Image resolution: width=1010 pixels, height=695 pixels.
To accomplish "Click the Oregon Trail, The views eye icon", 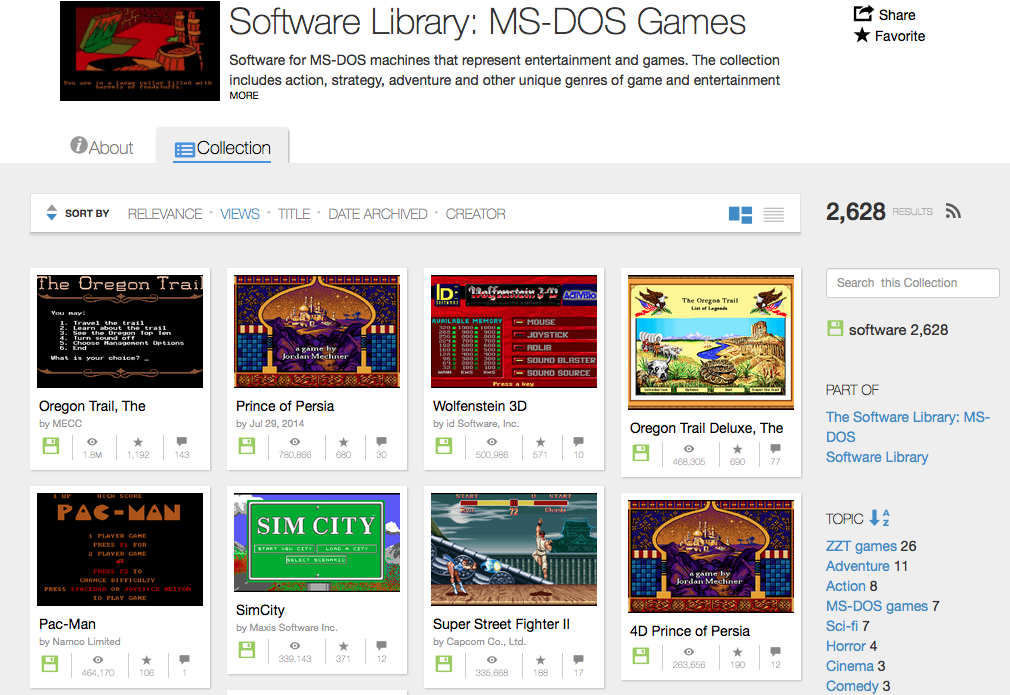I will click(x=92, y=442).
